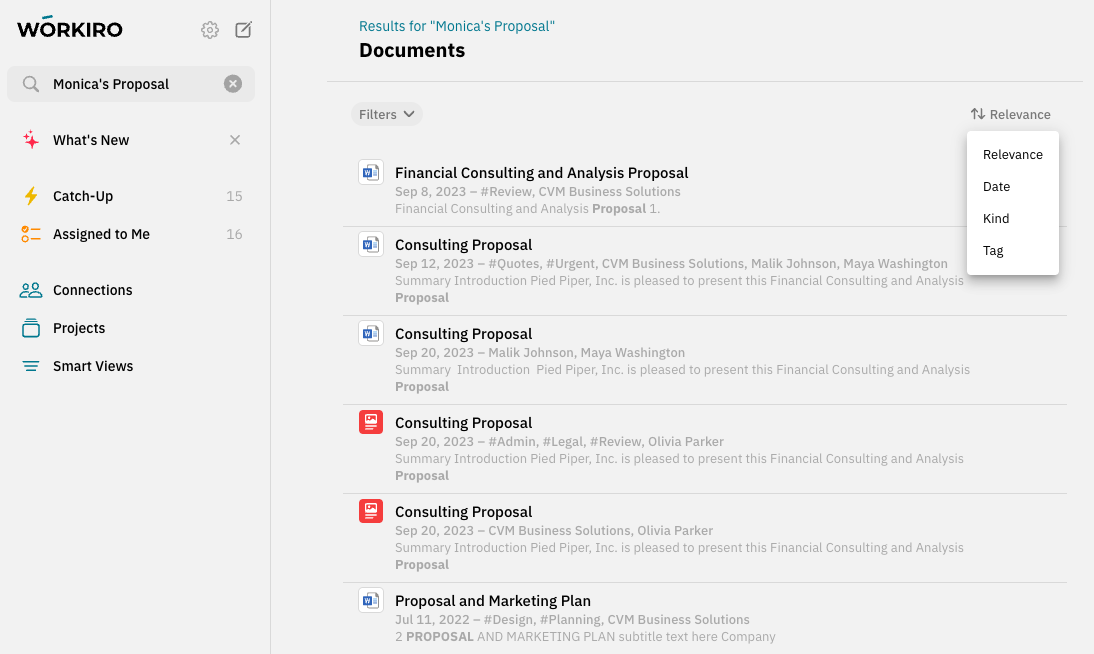Open the Relevance sort dropdown
Viewport: 1094px width, 654px height.
pos(1010,114)
